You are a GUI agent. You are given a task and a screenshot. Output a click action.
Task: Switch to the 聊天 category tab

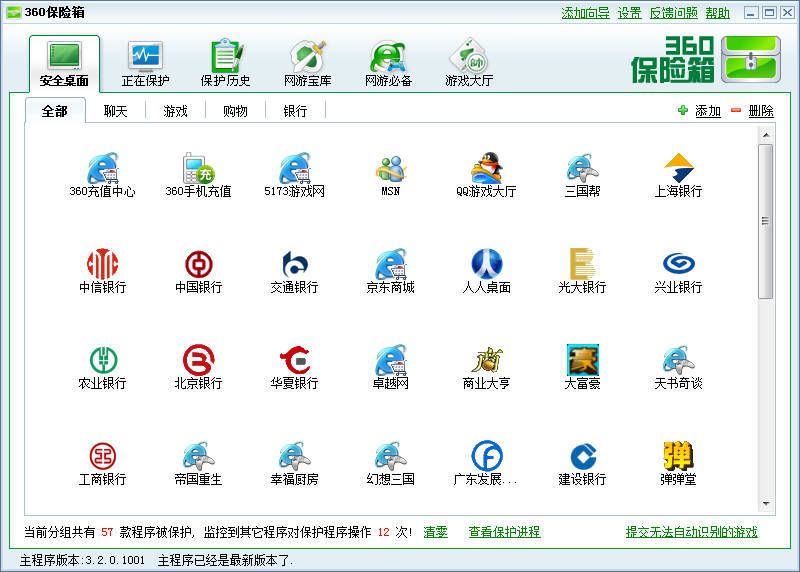tap(115, 111)
